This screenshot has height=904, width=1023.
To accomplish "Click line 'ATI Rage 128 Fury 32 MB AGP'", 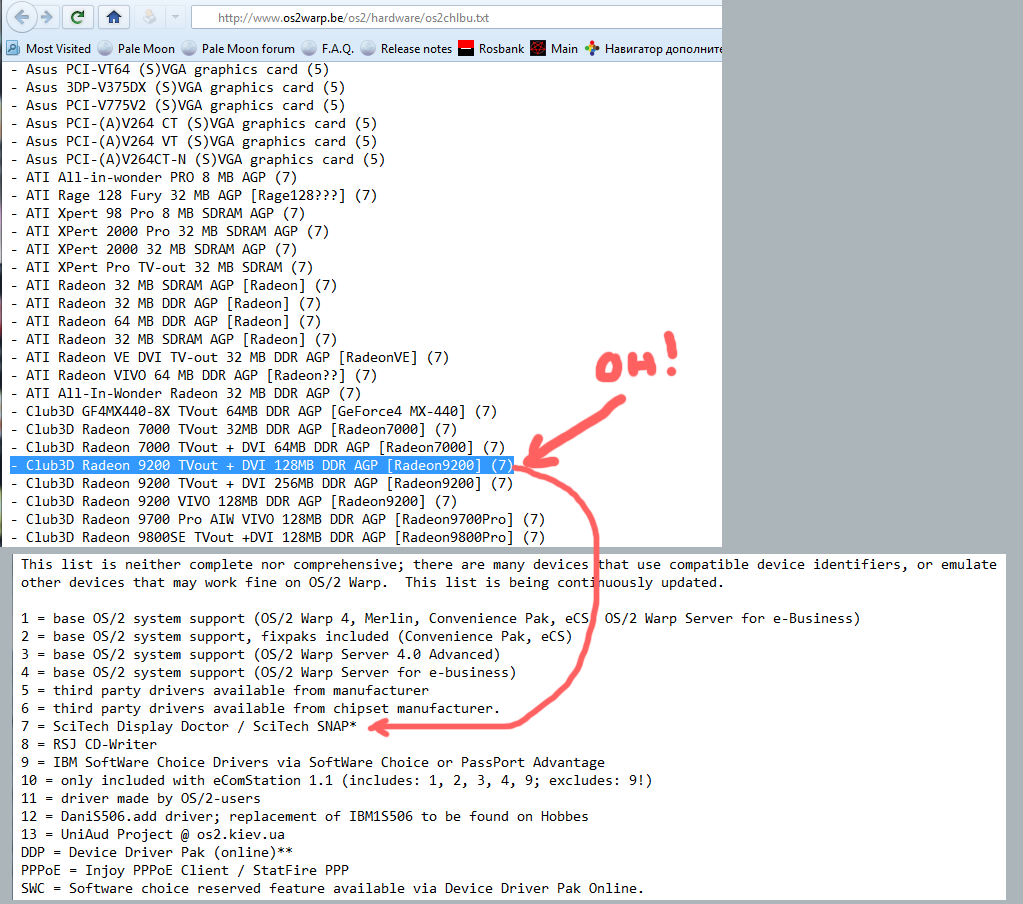I will click(x=194, y=196).
